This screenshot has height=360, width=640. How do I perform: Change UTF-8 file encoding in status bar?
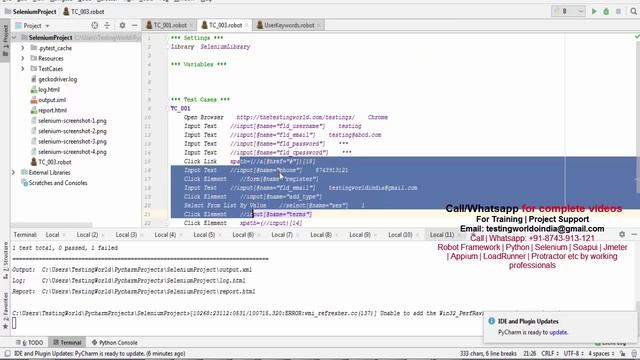(x=573, y=353)
